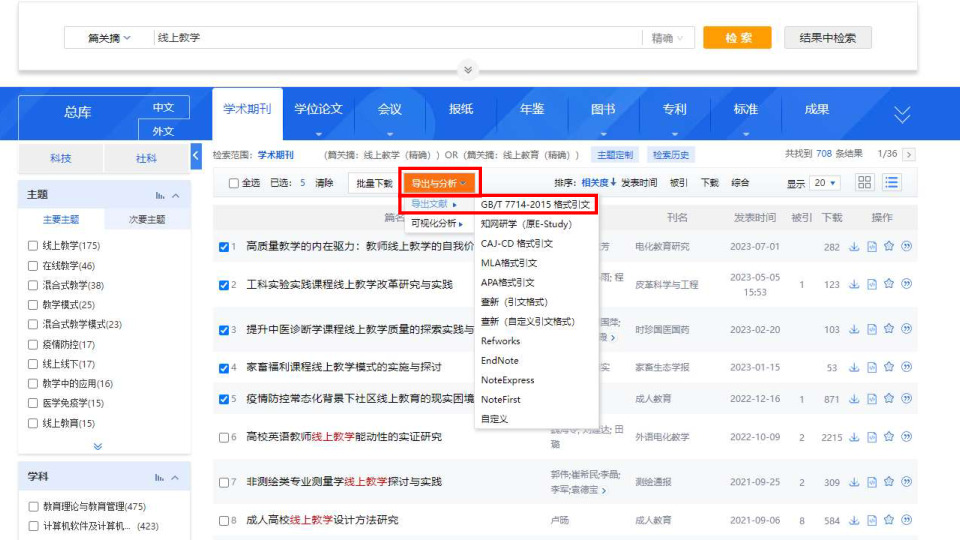Choose NoteExpress export format
Screen dimensions: 960x540
[x=508, y=380]
